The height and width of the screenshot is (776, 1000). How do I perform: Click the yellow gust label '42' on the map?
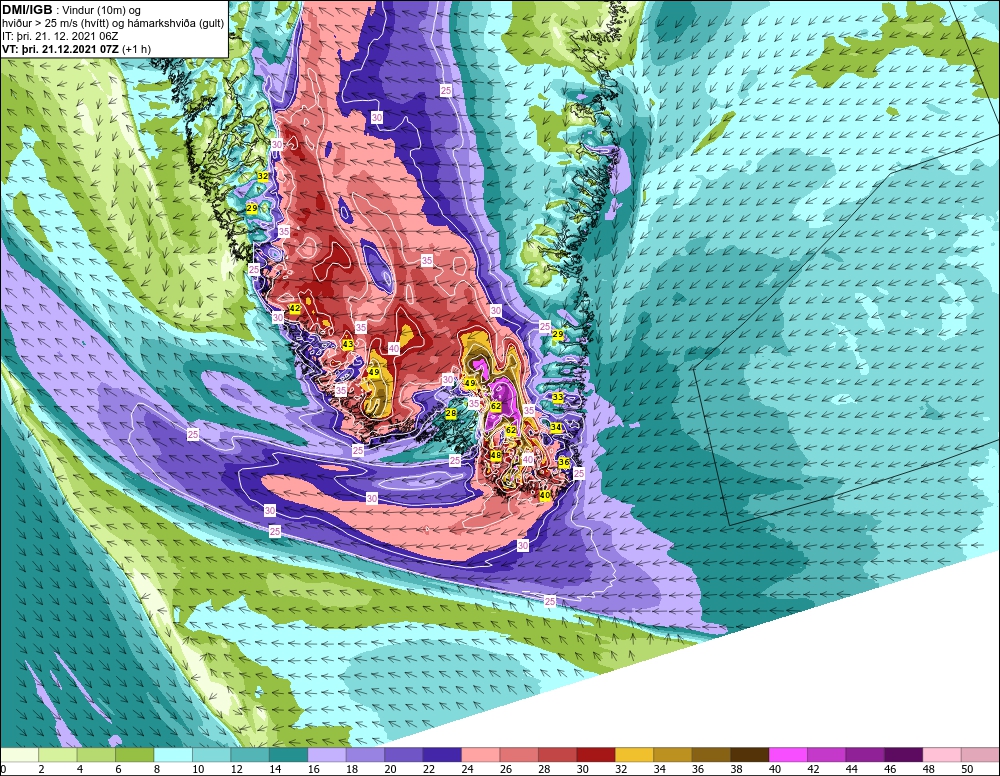(295, 309)
